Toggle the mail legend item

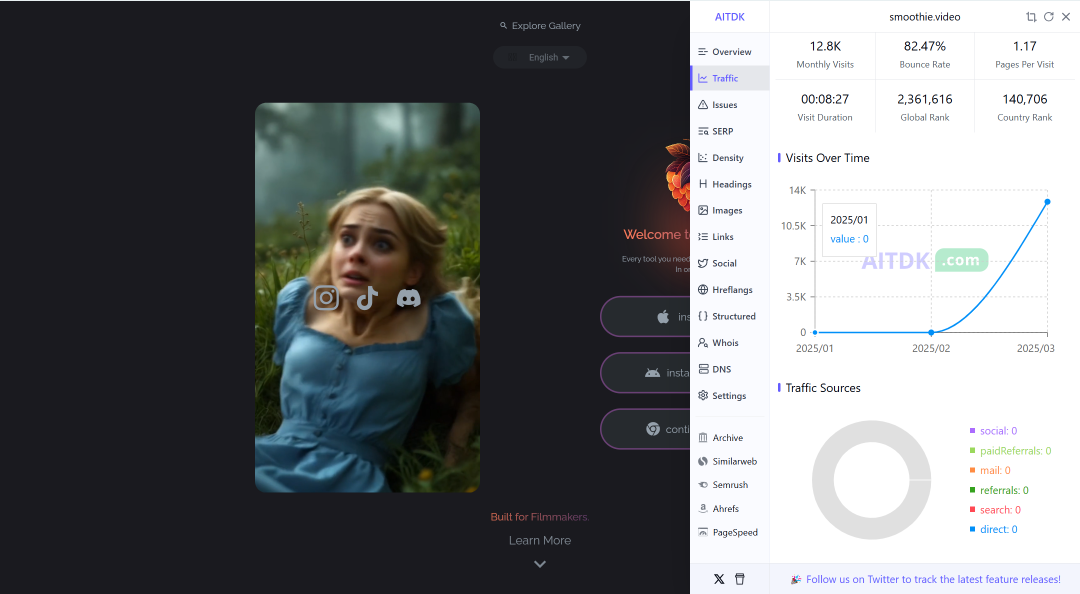click(x=990, y=470)
